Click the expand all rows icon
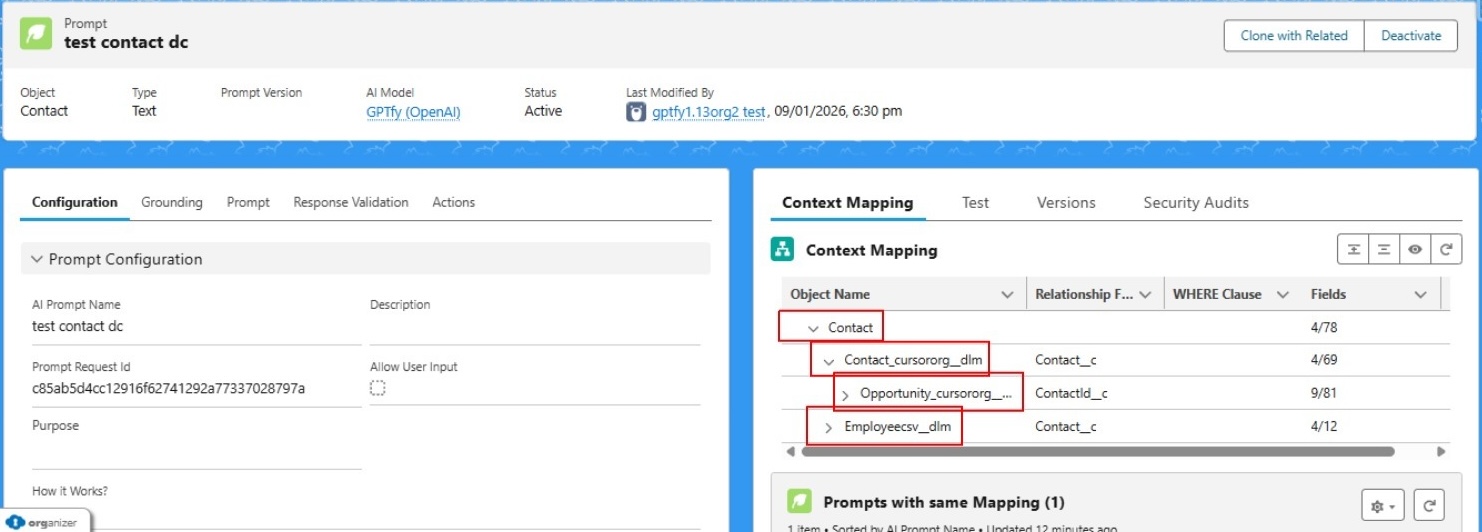The image size is (1482, 532). 1354,249
